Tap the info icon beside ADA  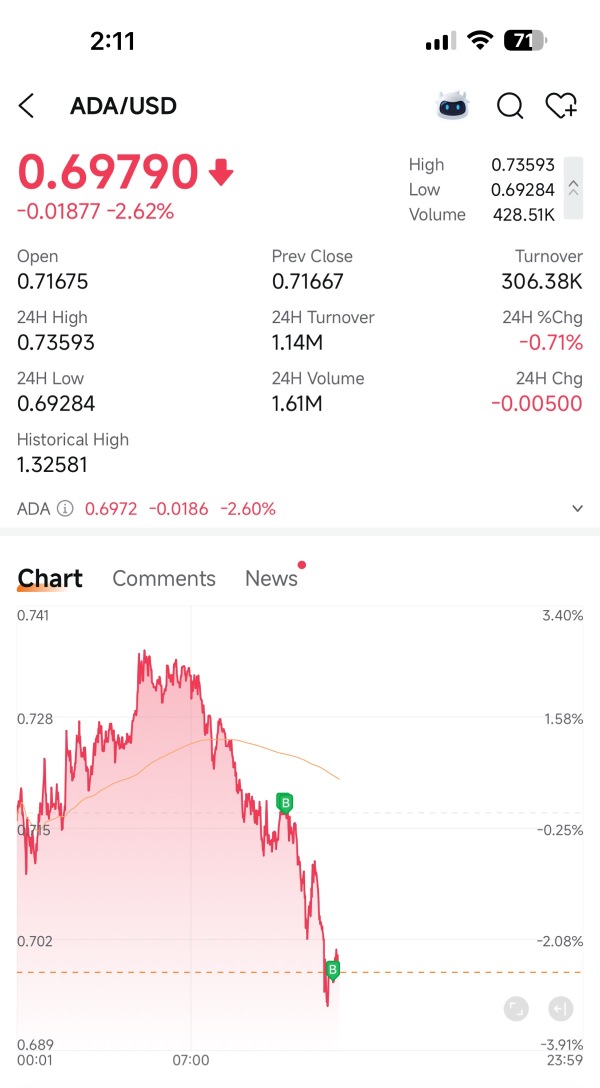[65, 509]
